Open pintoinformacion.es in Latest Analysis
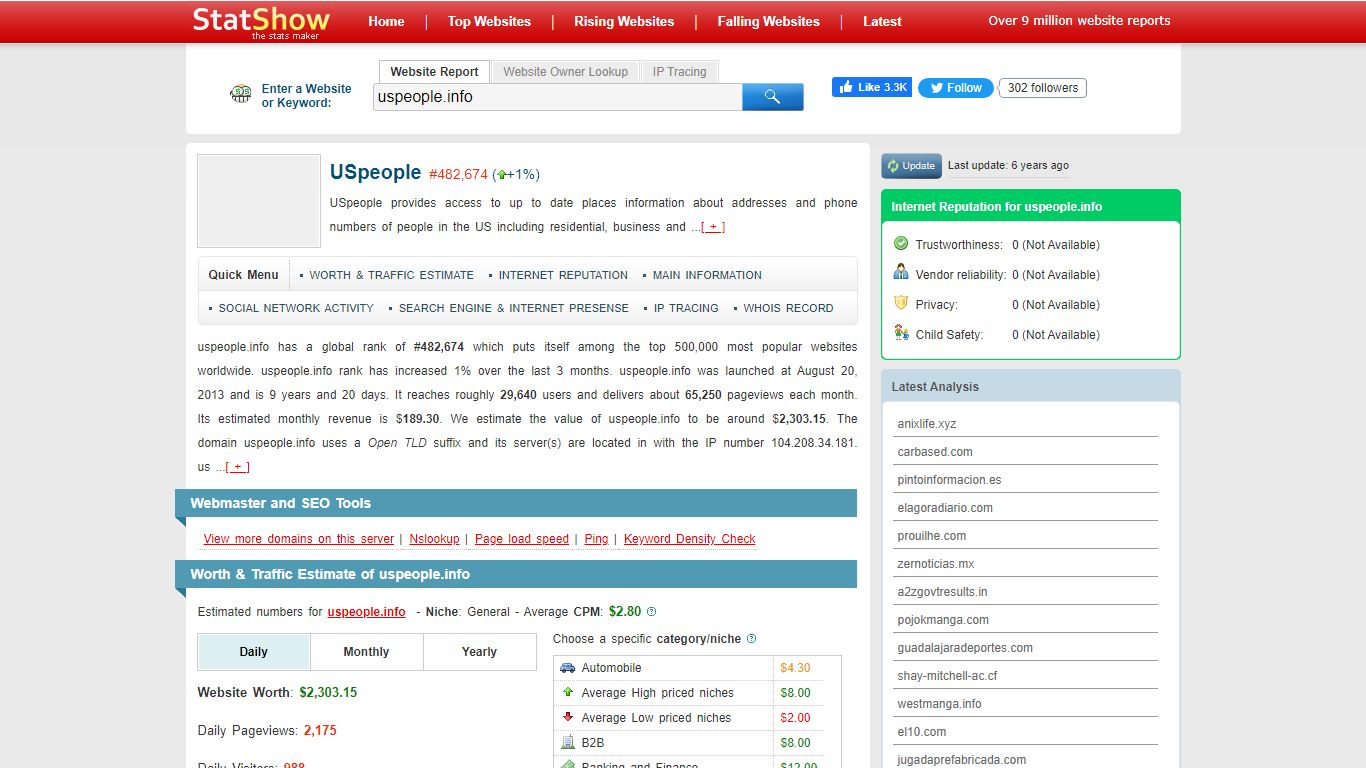 coord(949,480)
